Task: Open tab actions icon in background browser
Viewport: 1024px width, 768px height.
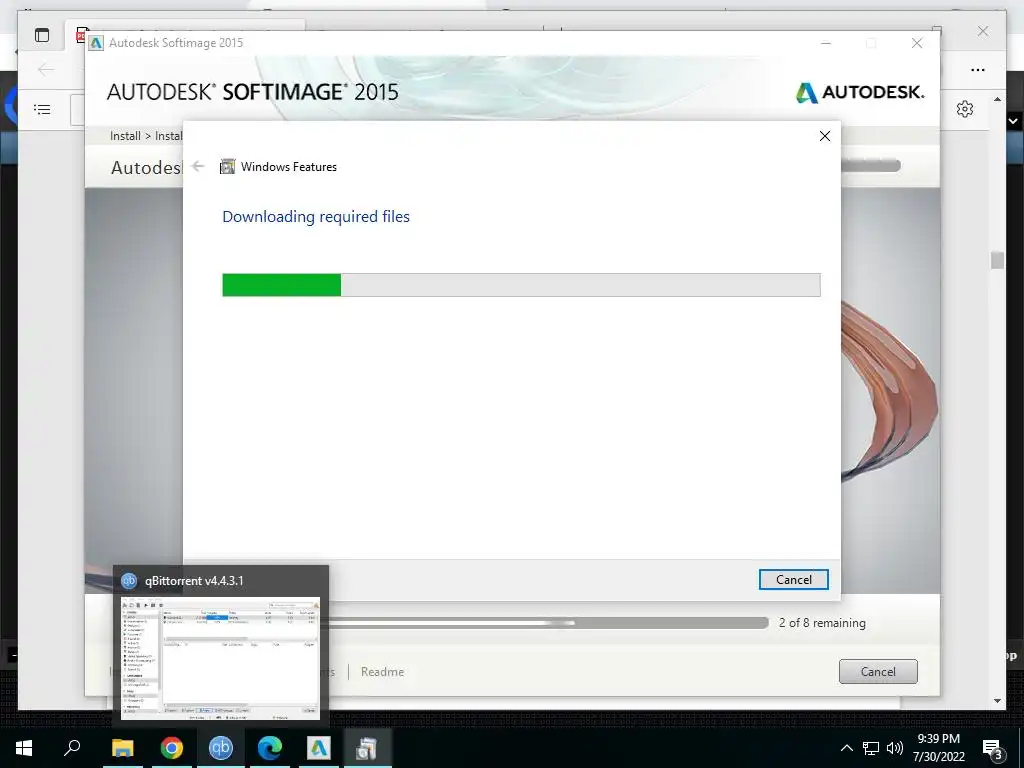Action: coord(42,35)
